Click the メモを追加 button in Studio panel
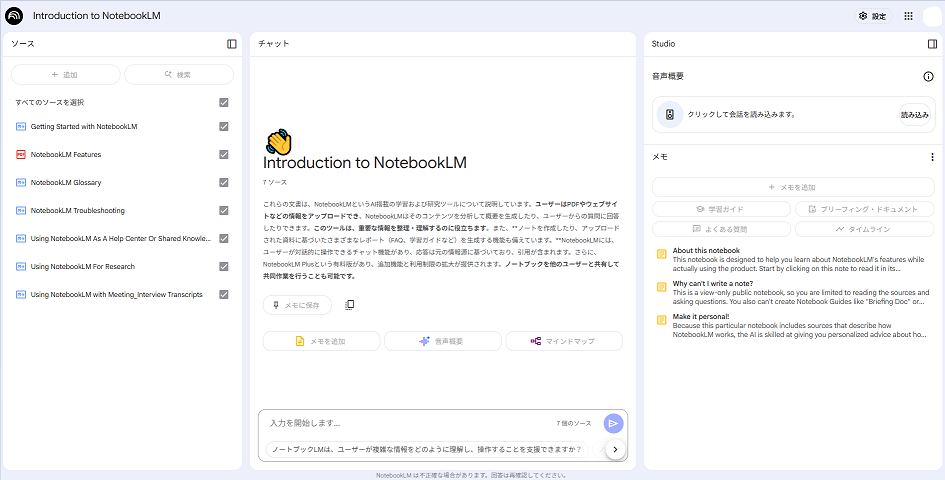Screen dimensions: 945x480 [793, 187]
